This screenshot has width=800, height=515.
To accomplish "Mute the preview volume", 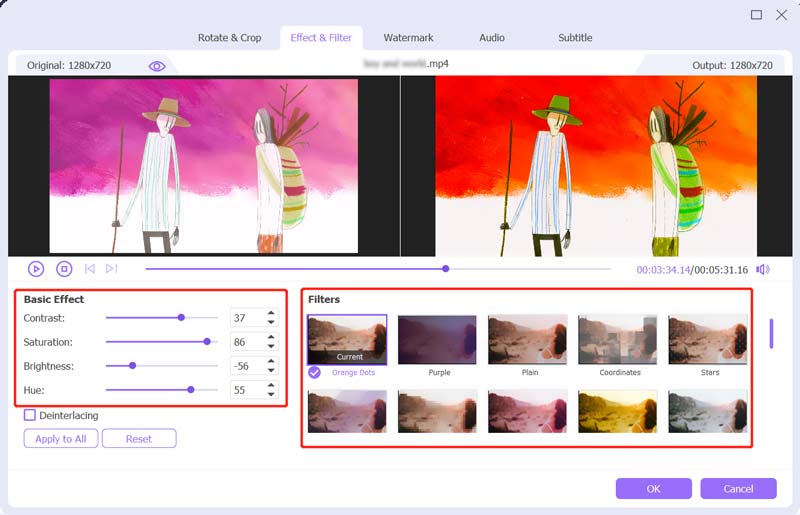I will (x=763, y=269).
